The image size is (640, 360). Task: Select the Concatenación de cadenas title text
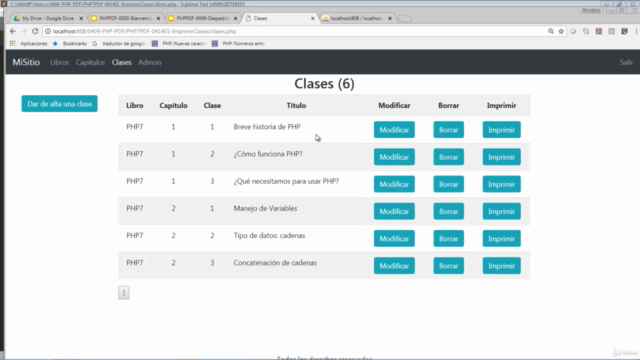pos(275,263)
